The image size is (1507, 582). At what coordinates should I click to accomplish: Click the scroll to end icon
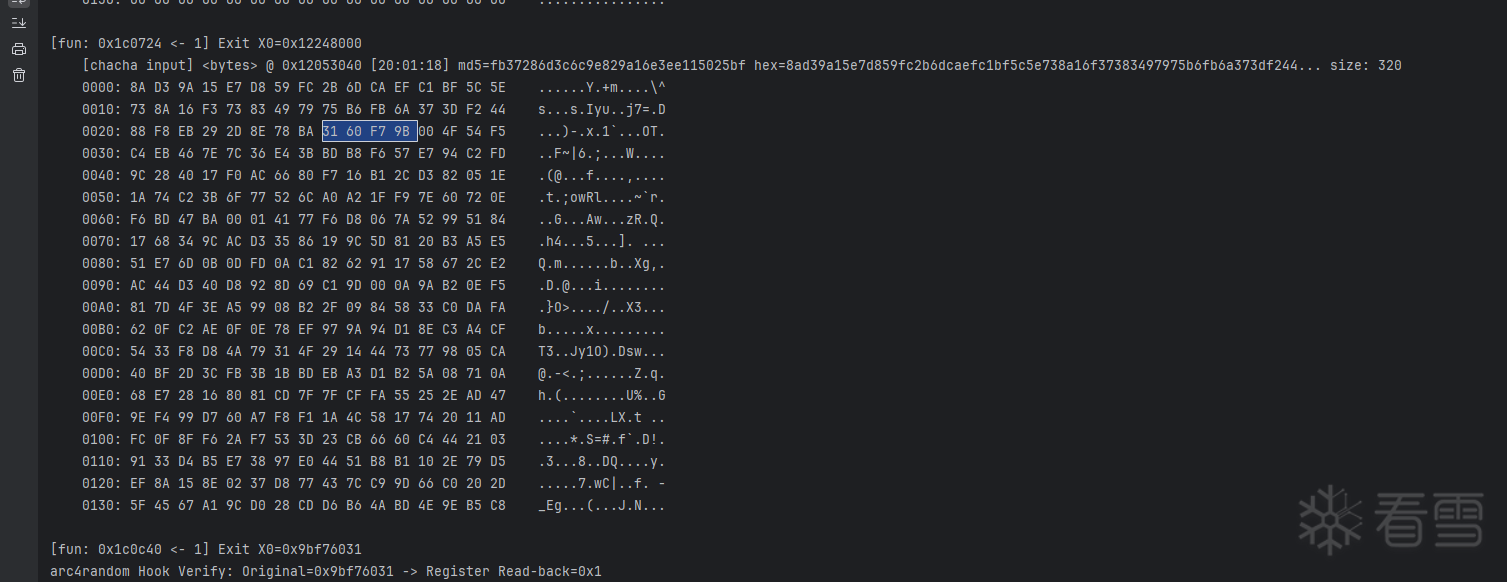pyautogui.click(x=19, y=23)
